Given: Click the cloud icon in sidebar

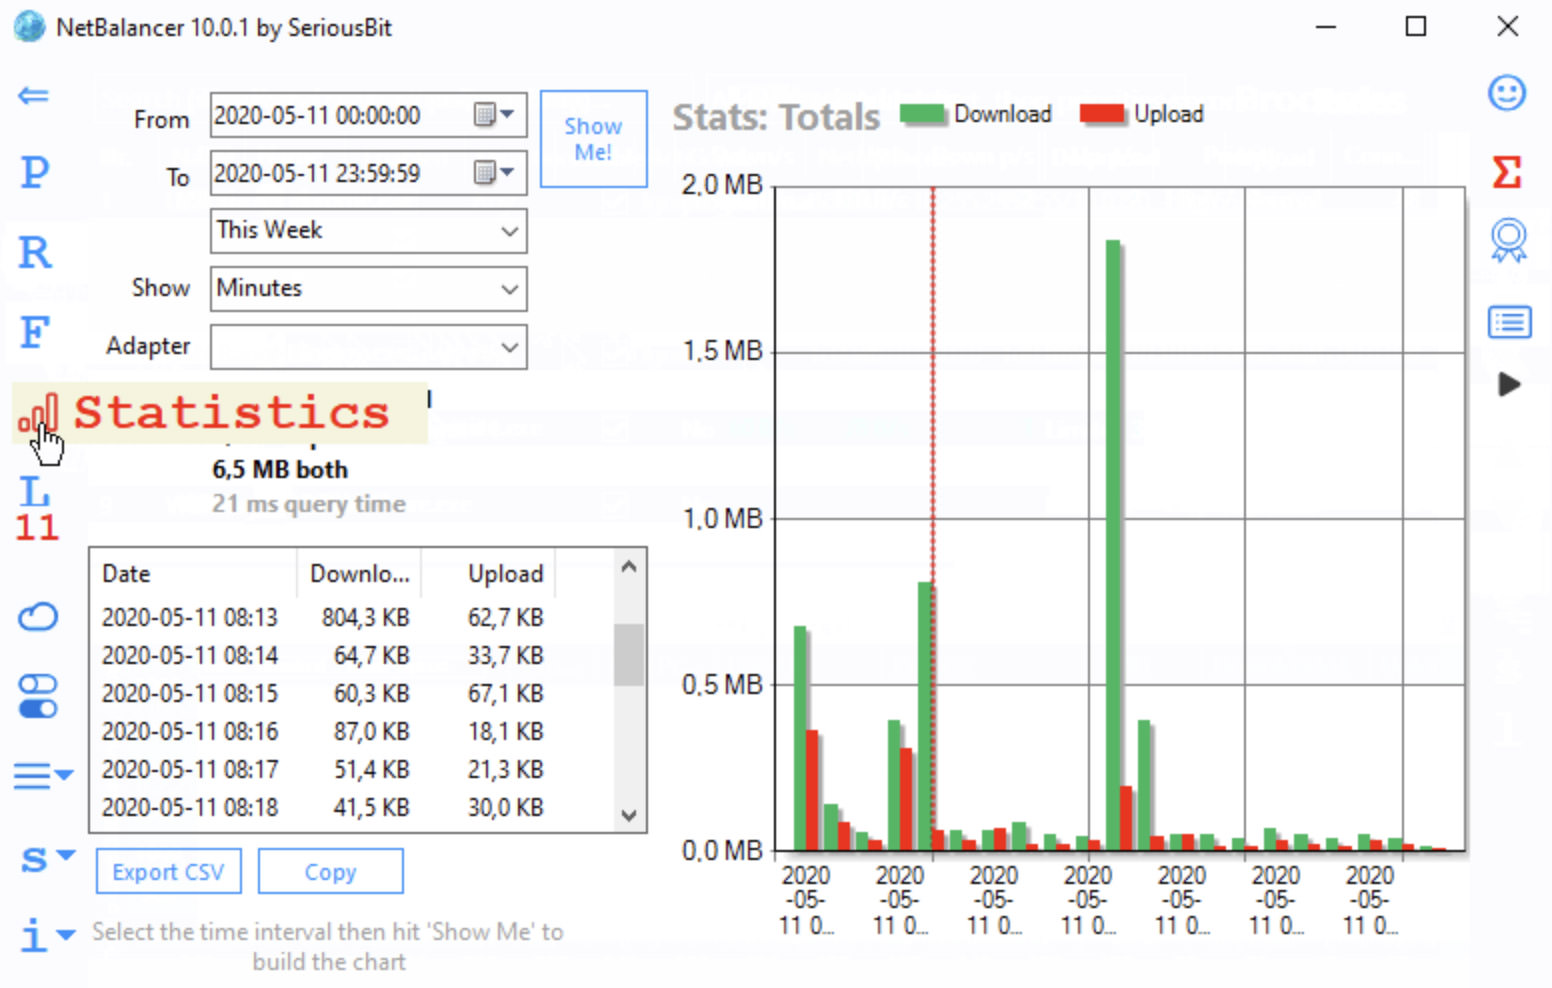Looking at the screenshot, I should (38, 617).
